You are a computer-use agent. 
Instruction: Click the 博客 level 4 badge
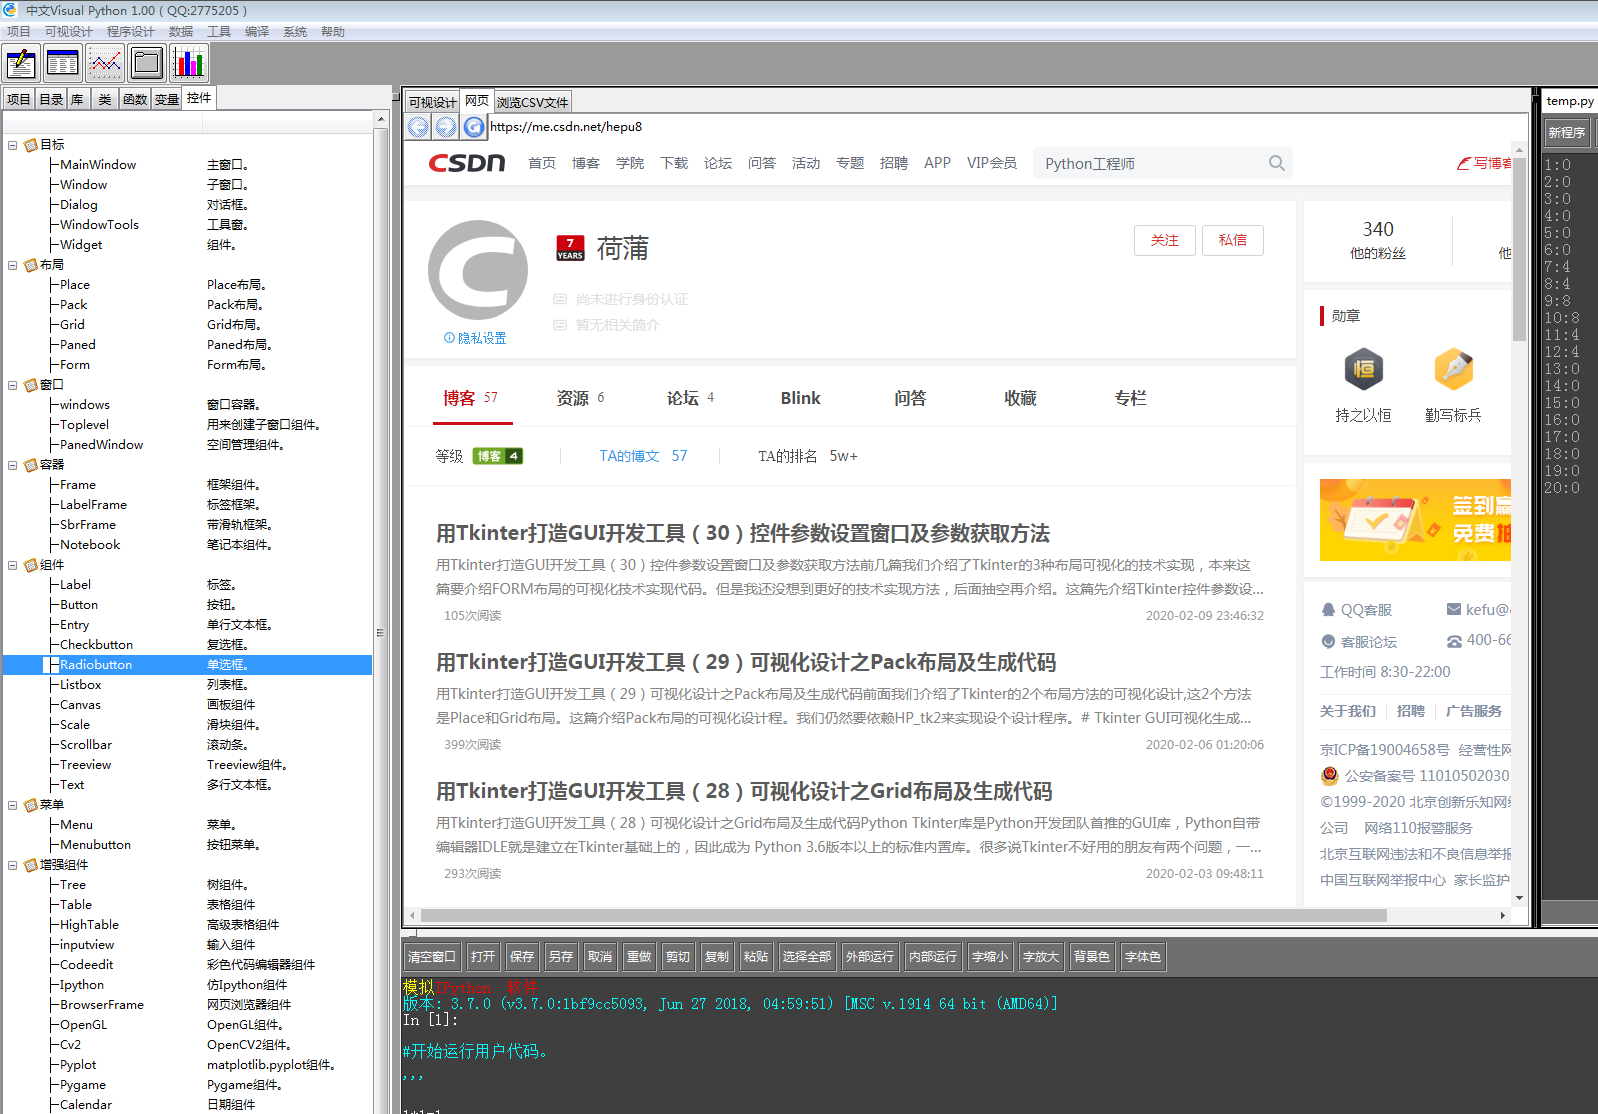497,456
